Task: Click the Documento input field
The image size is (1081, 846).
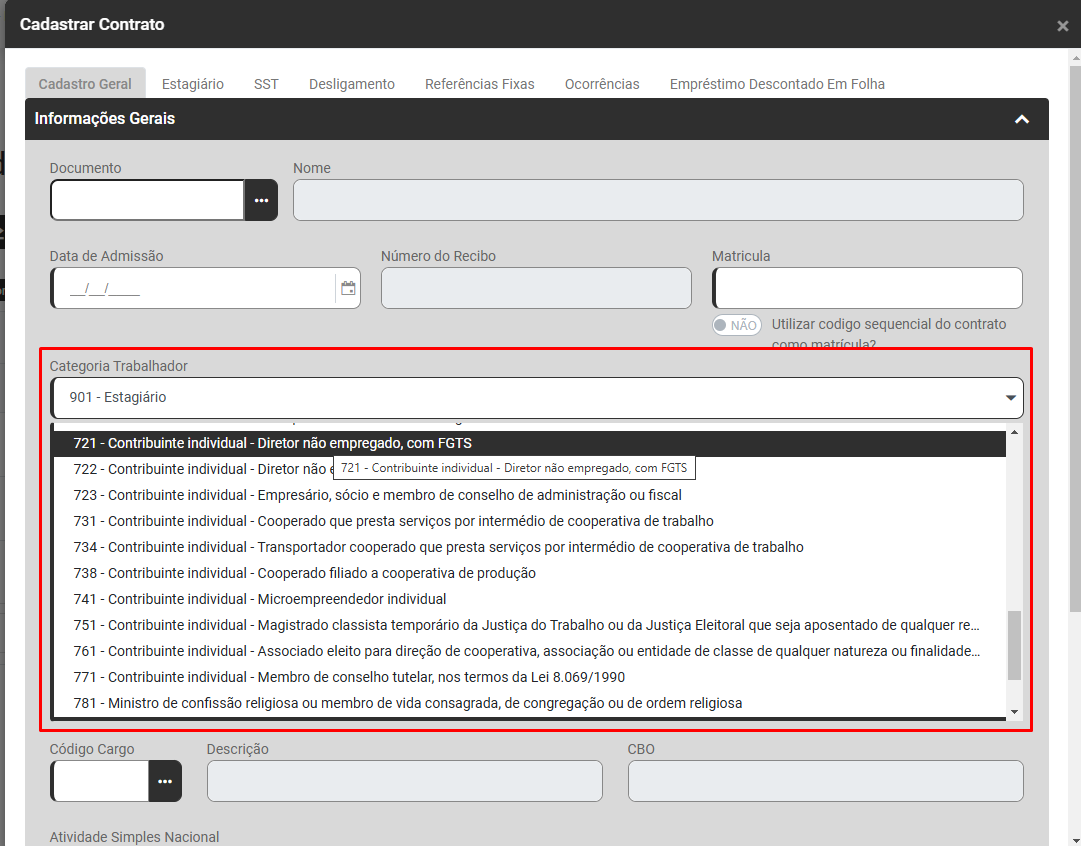Action: pos(148,200)
